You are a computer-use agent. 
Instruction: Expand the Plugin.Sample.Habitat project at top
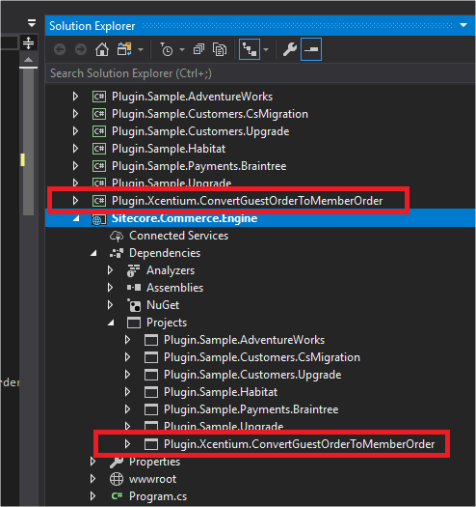point(76,149)
